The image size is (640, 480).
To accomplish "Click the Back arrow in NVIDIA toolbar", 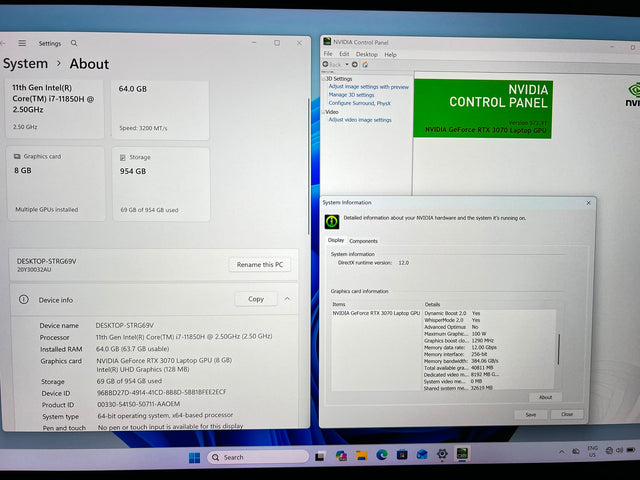I will [x=325, y=64].
